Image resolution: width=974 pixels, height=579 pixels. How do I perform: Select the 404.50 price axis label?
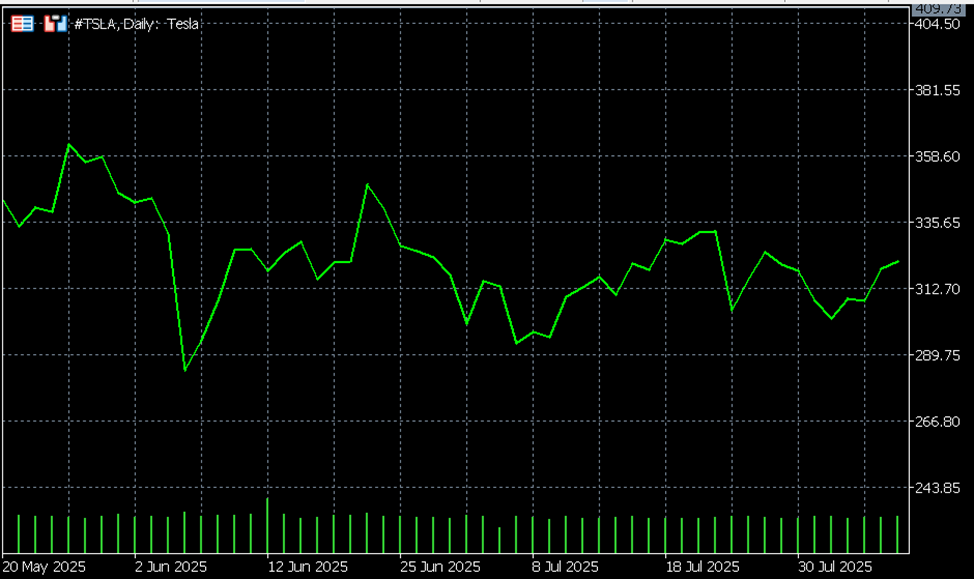pyautogui.click(x=938, y=24)
